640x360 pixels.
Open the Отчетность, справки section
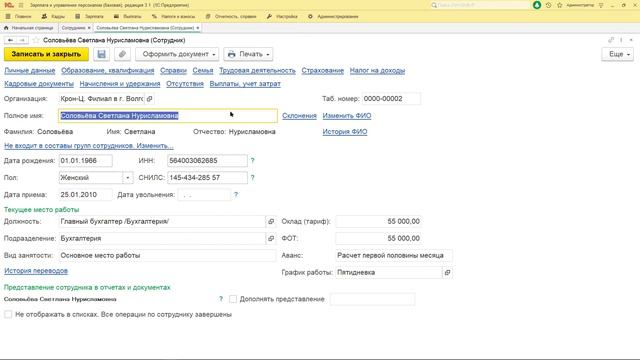click(x=231, y=16)
